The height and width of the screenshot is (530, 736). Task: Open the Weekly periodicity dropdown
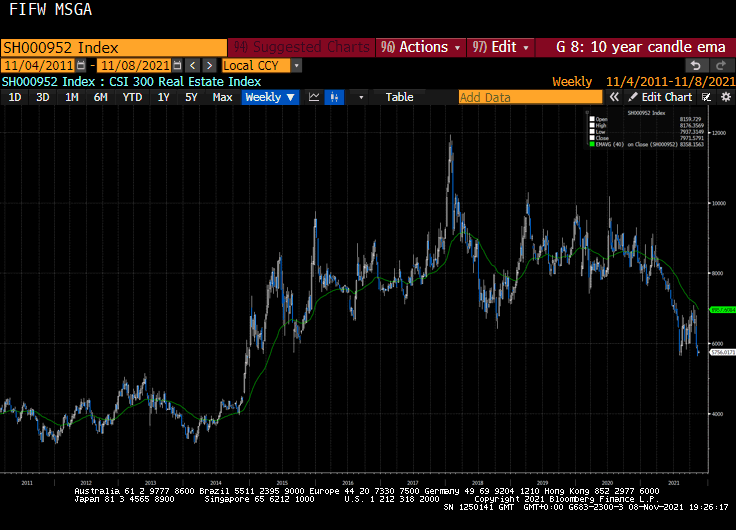point(270,97)
